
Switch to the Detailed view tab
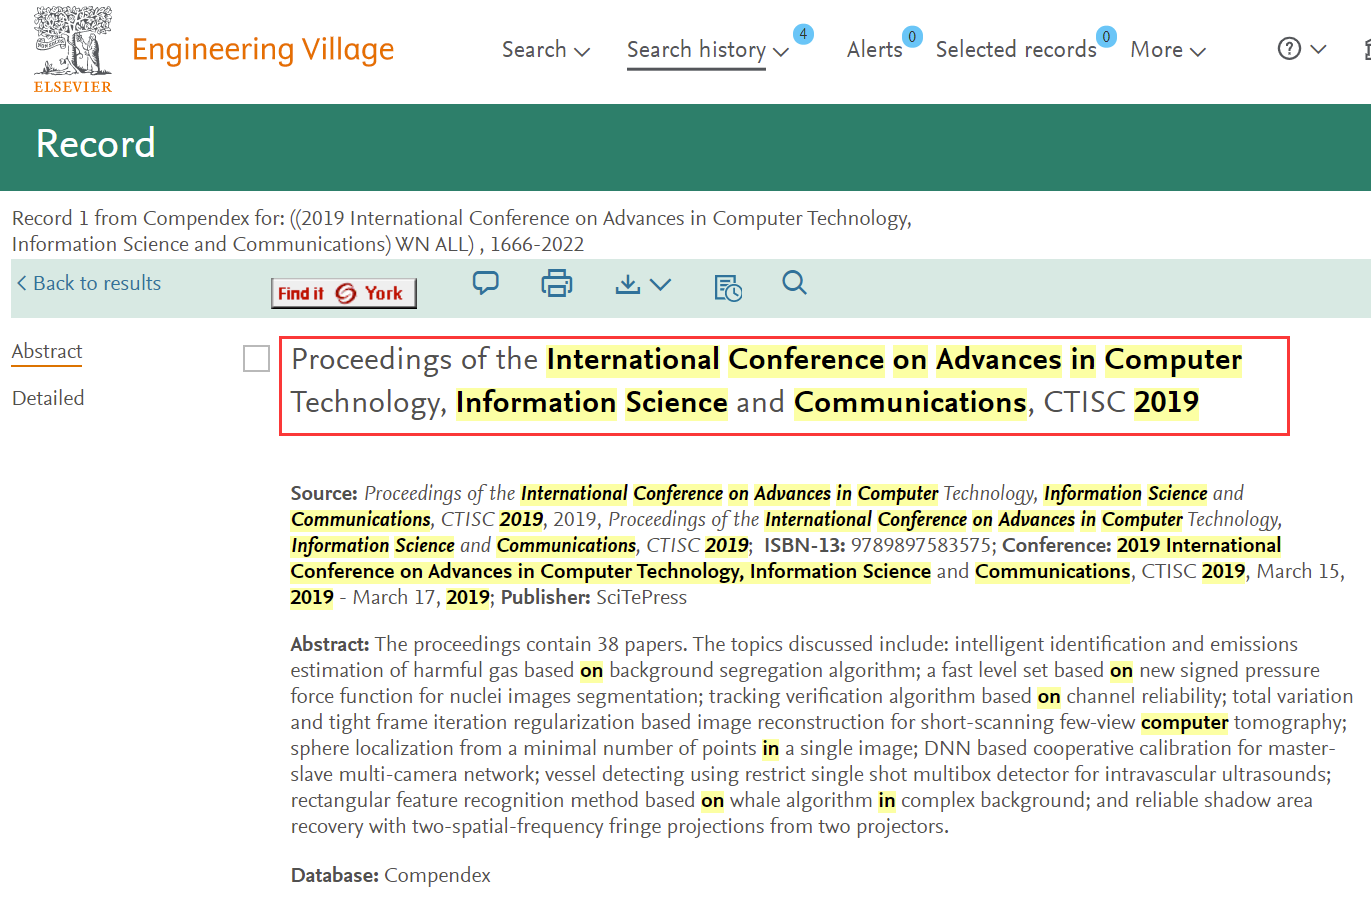click(48, 398)
